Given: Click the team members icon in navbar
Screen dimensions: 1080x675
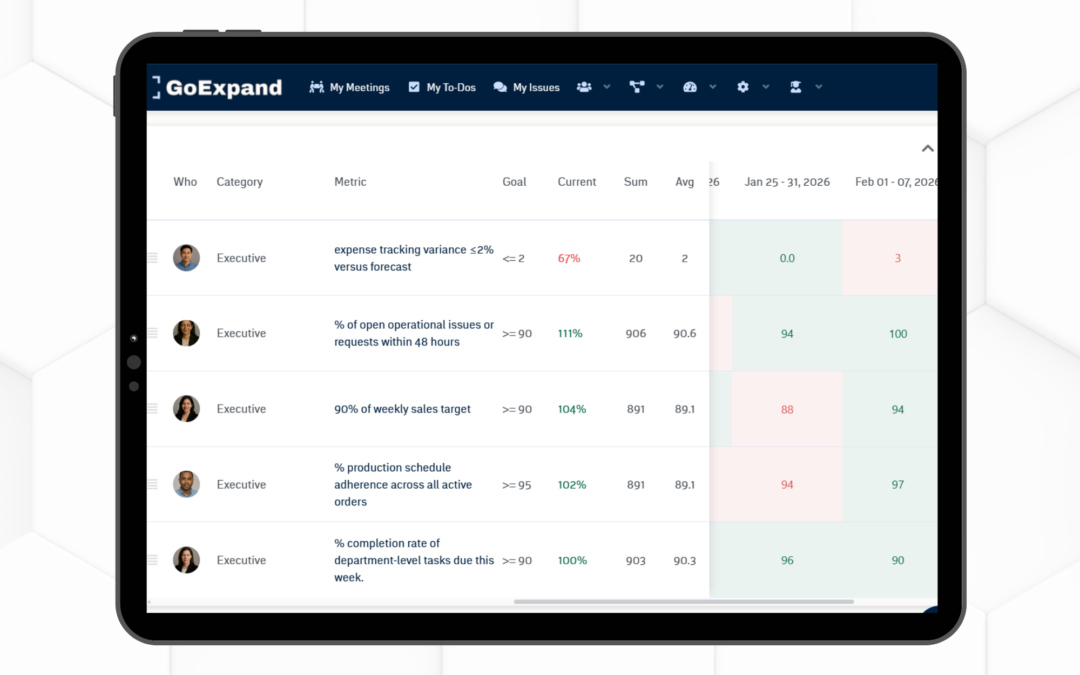Looking at the screenshot, I should [585, 87].
